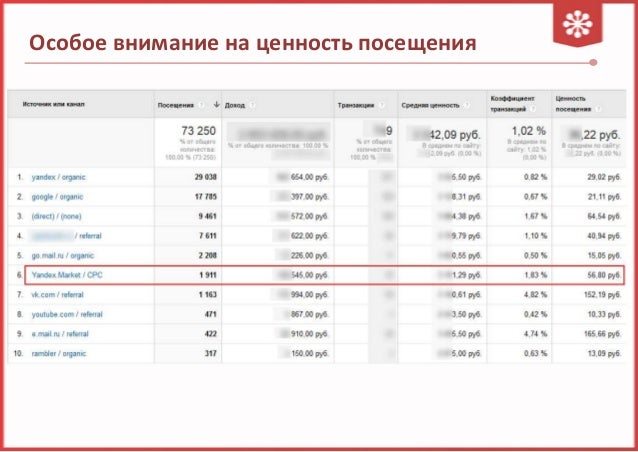The width and height of the screenshot is (638, 452).
Task: Open the rambler / organic source
Action: point(59,353)
